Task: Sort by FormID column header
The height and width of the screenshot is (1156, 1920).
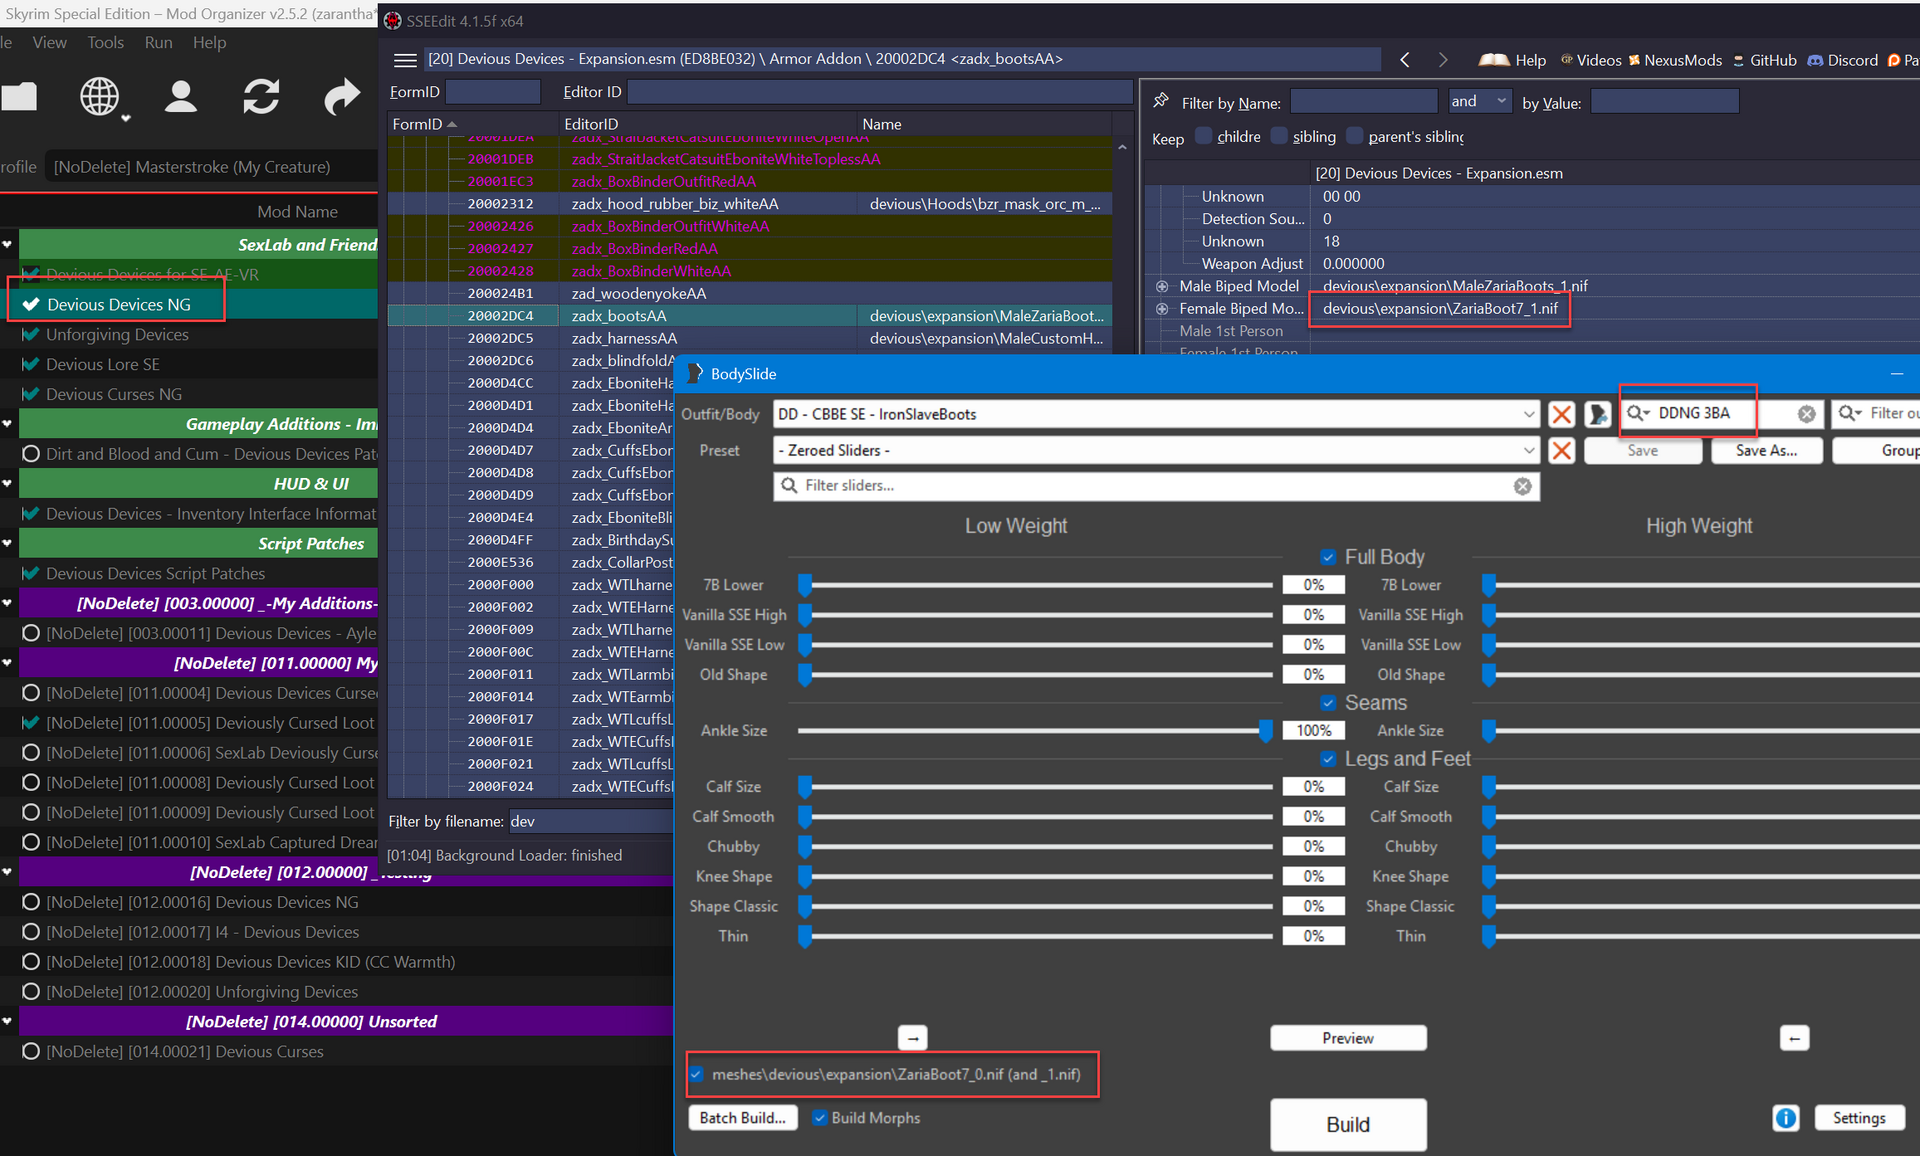Action: tap(470, 124)
